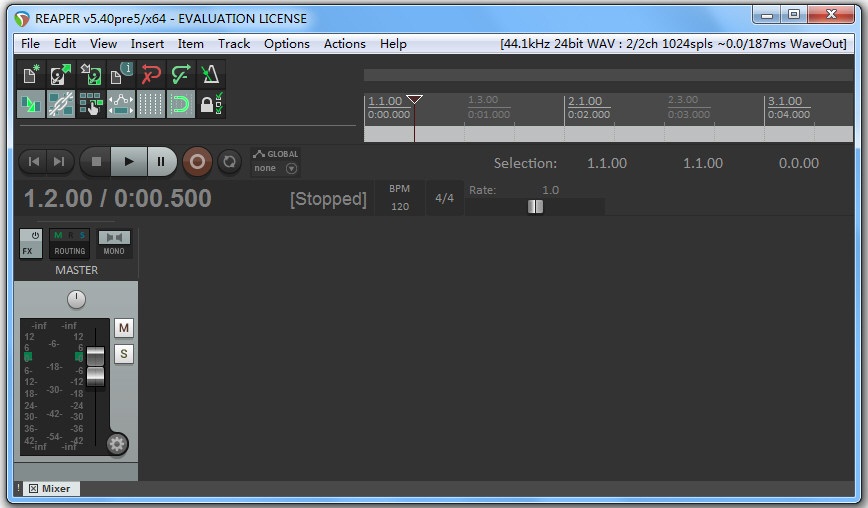The image size is (868, 508).
Task: Click the time display 1.2.00 / 0:00.500
Action: click(x=117, y=198)
